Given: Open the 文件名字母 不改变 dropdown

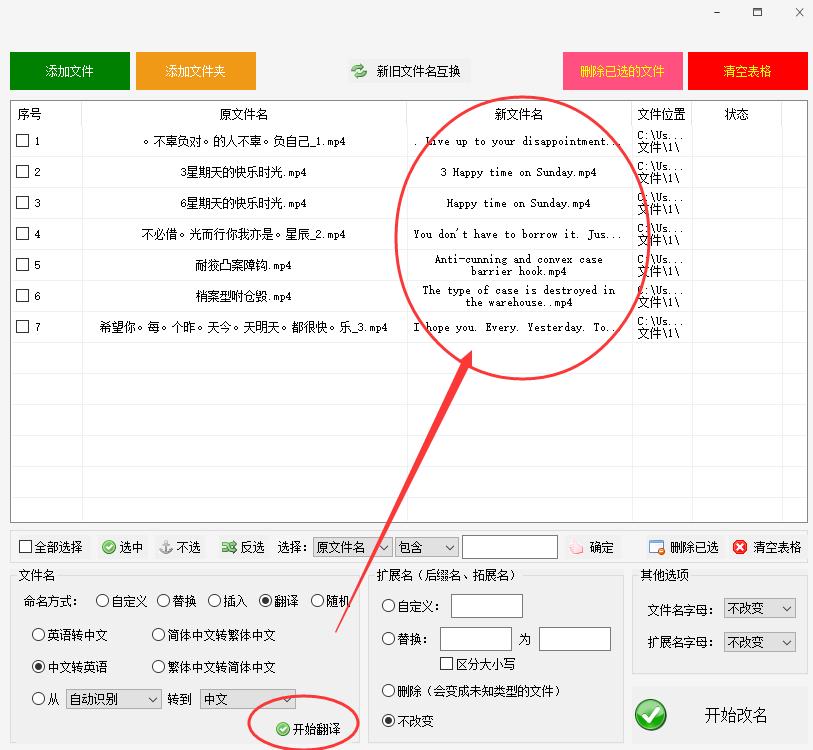Looking at the screenshot, I should [758, 608].
